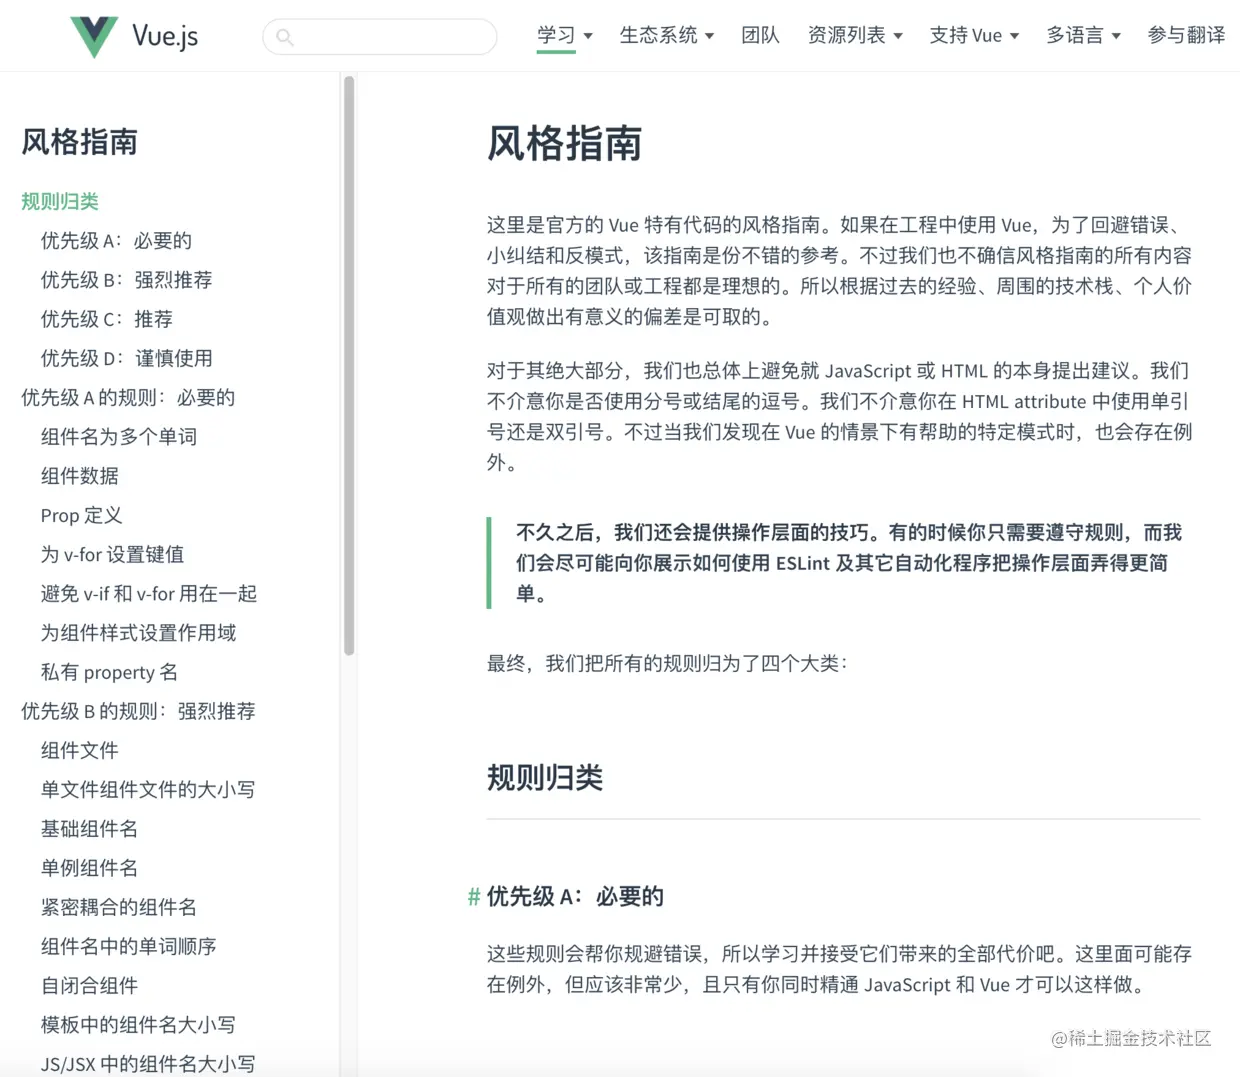1240x1077 pixels.
Task: Open the 多语言 dropdown menu
Action: click(x=1083, y=35)
